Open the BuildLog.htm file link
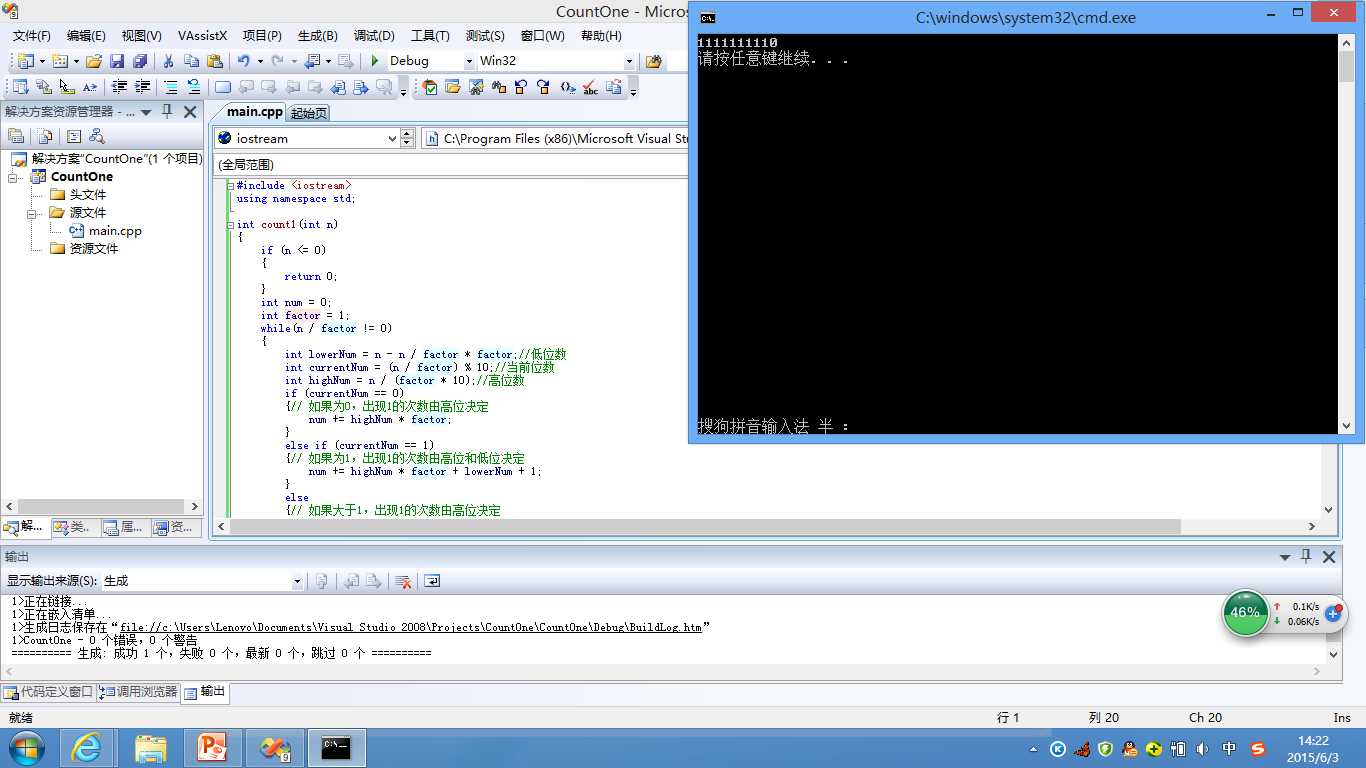 pos(411,627)
